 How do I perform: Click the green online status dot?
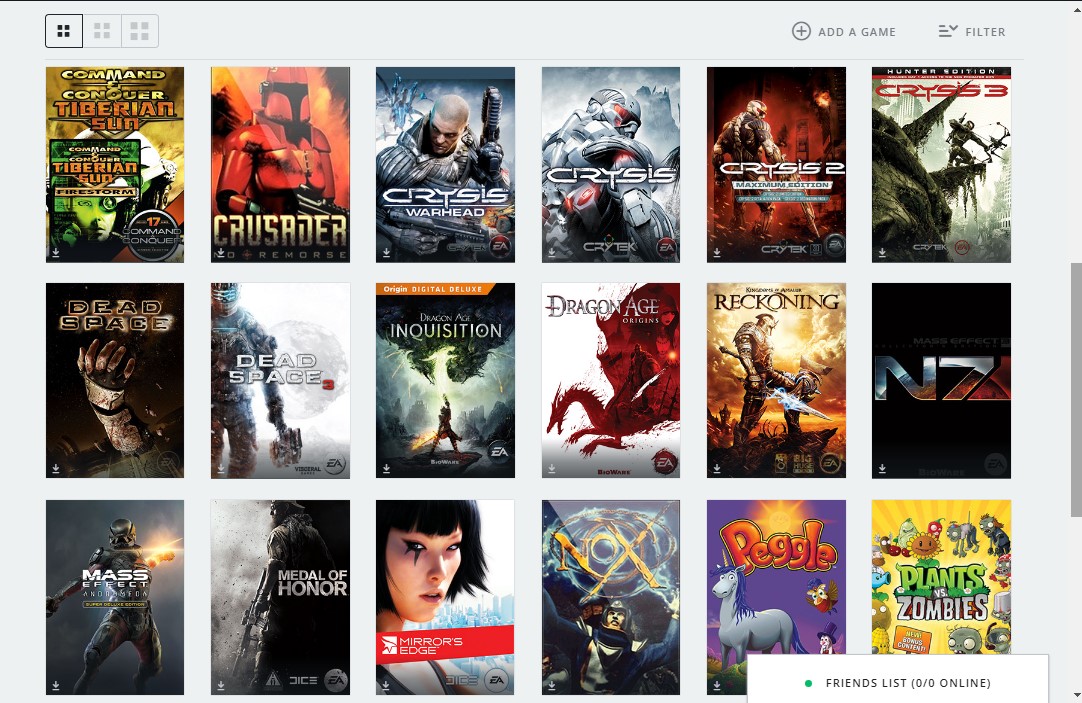tap(808, 683)
